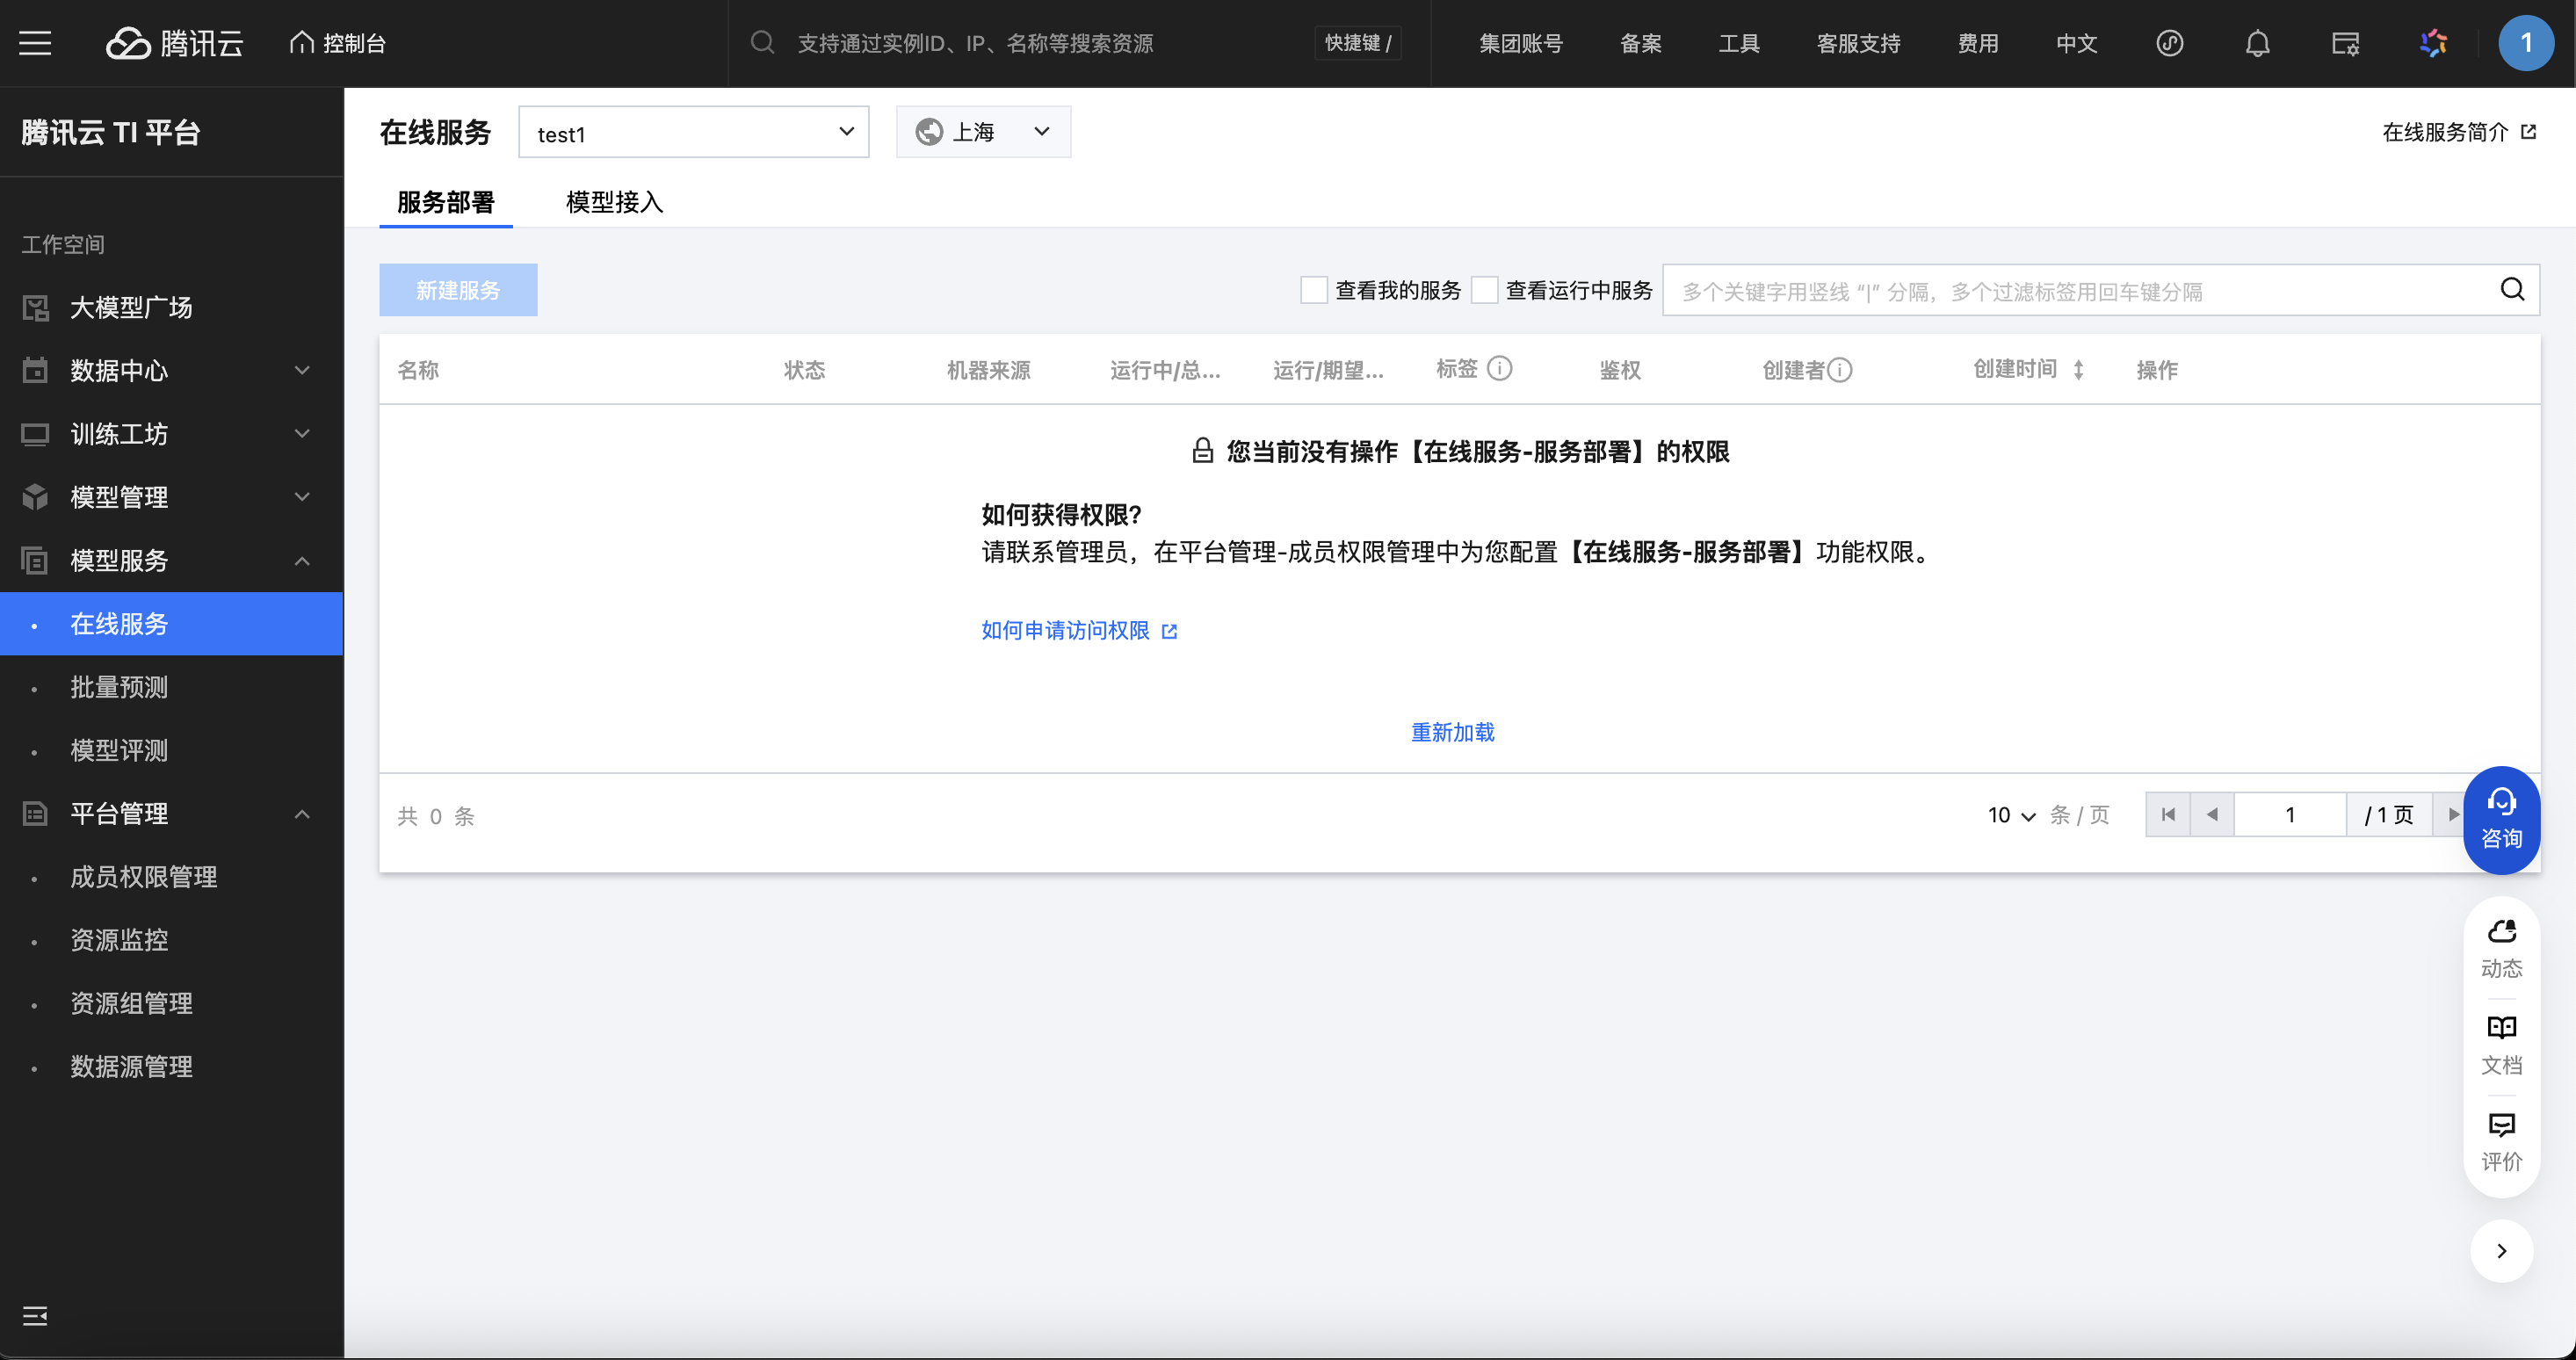Open the test1 workspace dropdown

(x=693, y=132)
